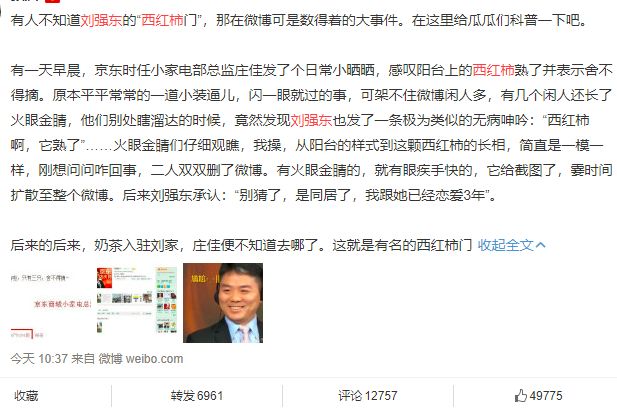Open the 刘强东 link in the first sentence
Screen dimensions: 617x410
101,20
